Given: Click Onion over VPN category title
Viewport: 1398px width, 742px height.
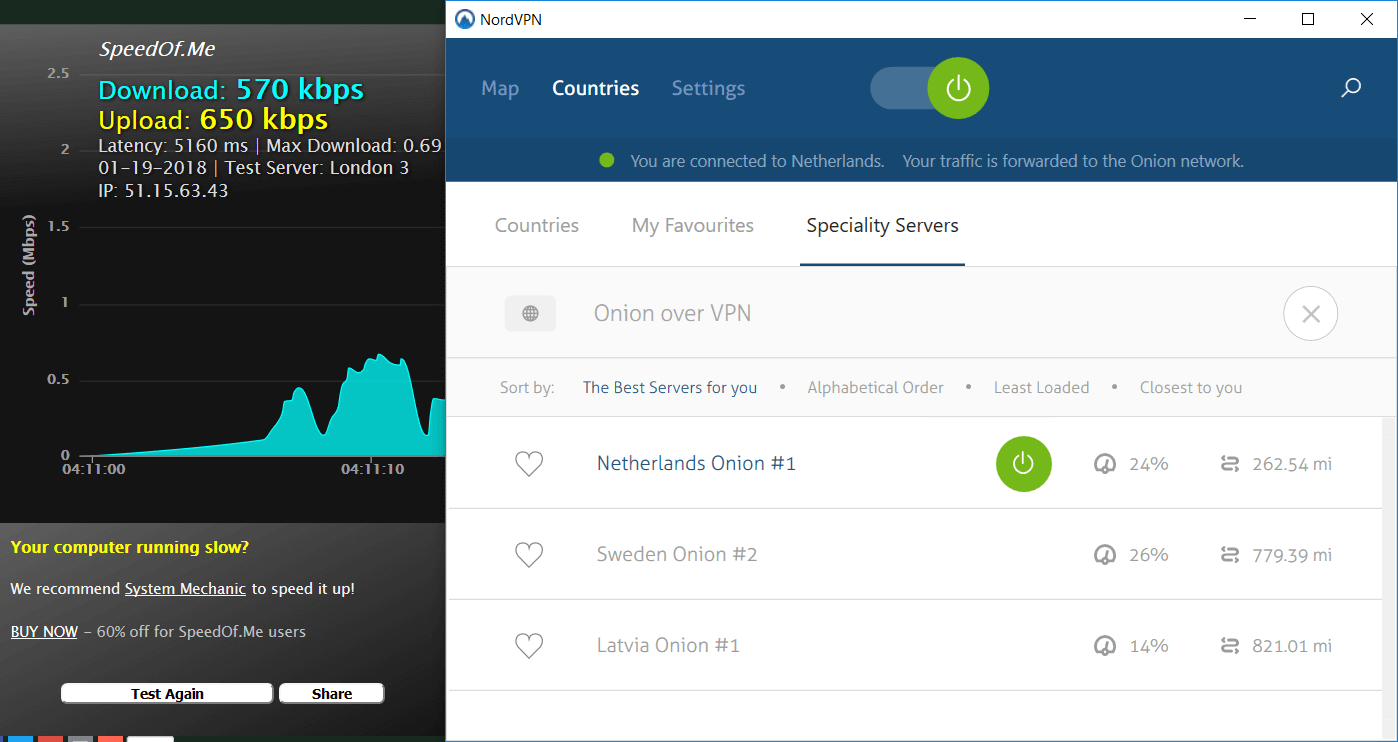Looking at the screenshot, I should tap(672, 314).
